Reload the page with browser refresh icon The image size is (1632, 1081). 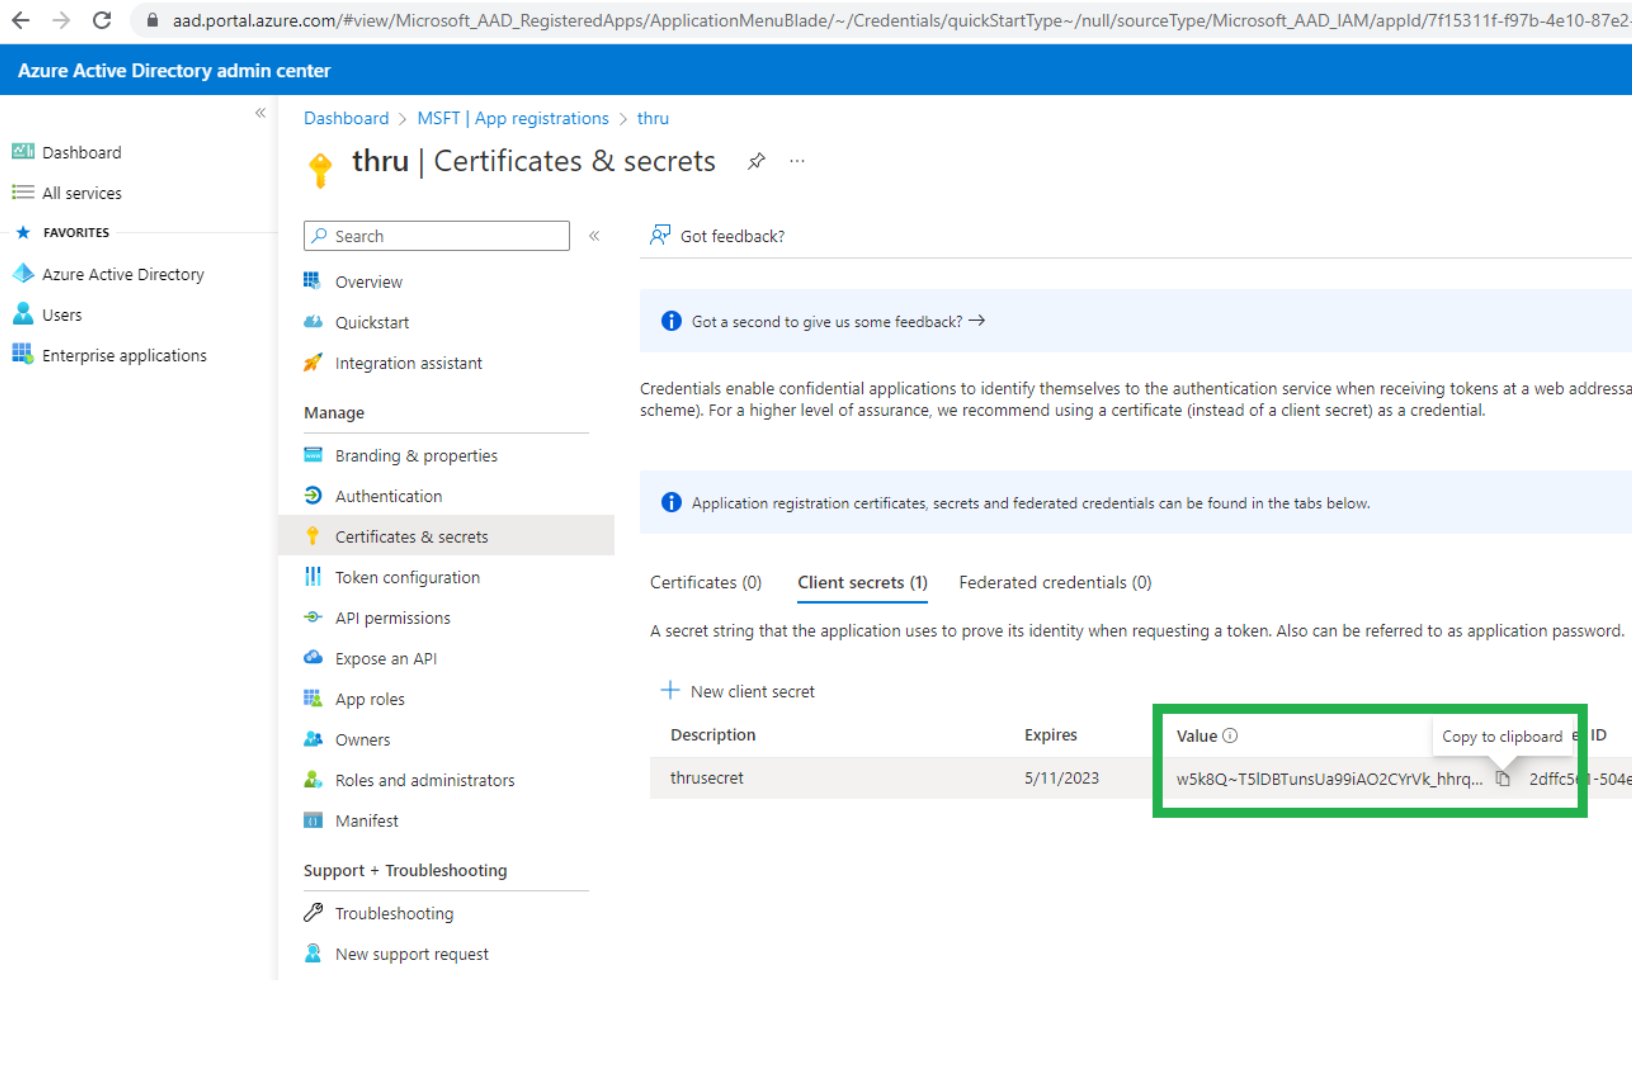point(102,20)
